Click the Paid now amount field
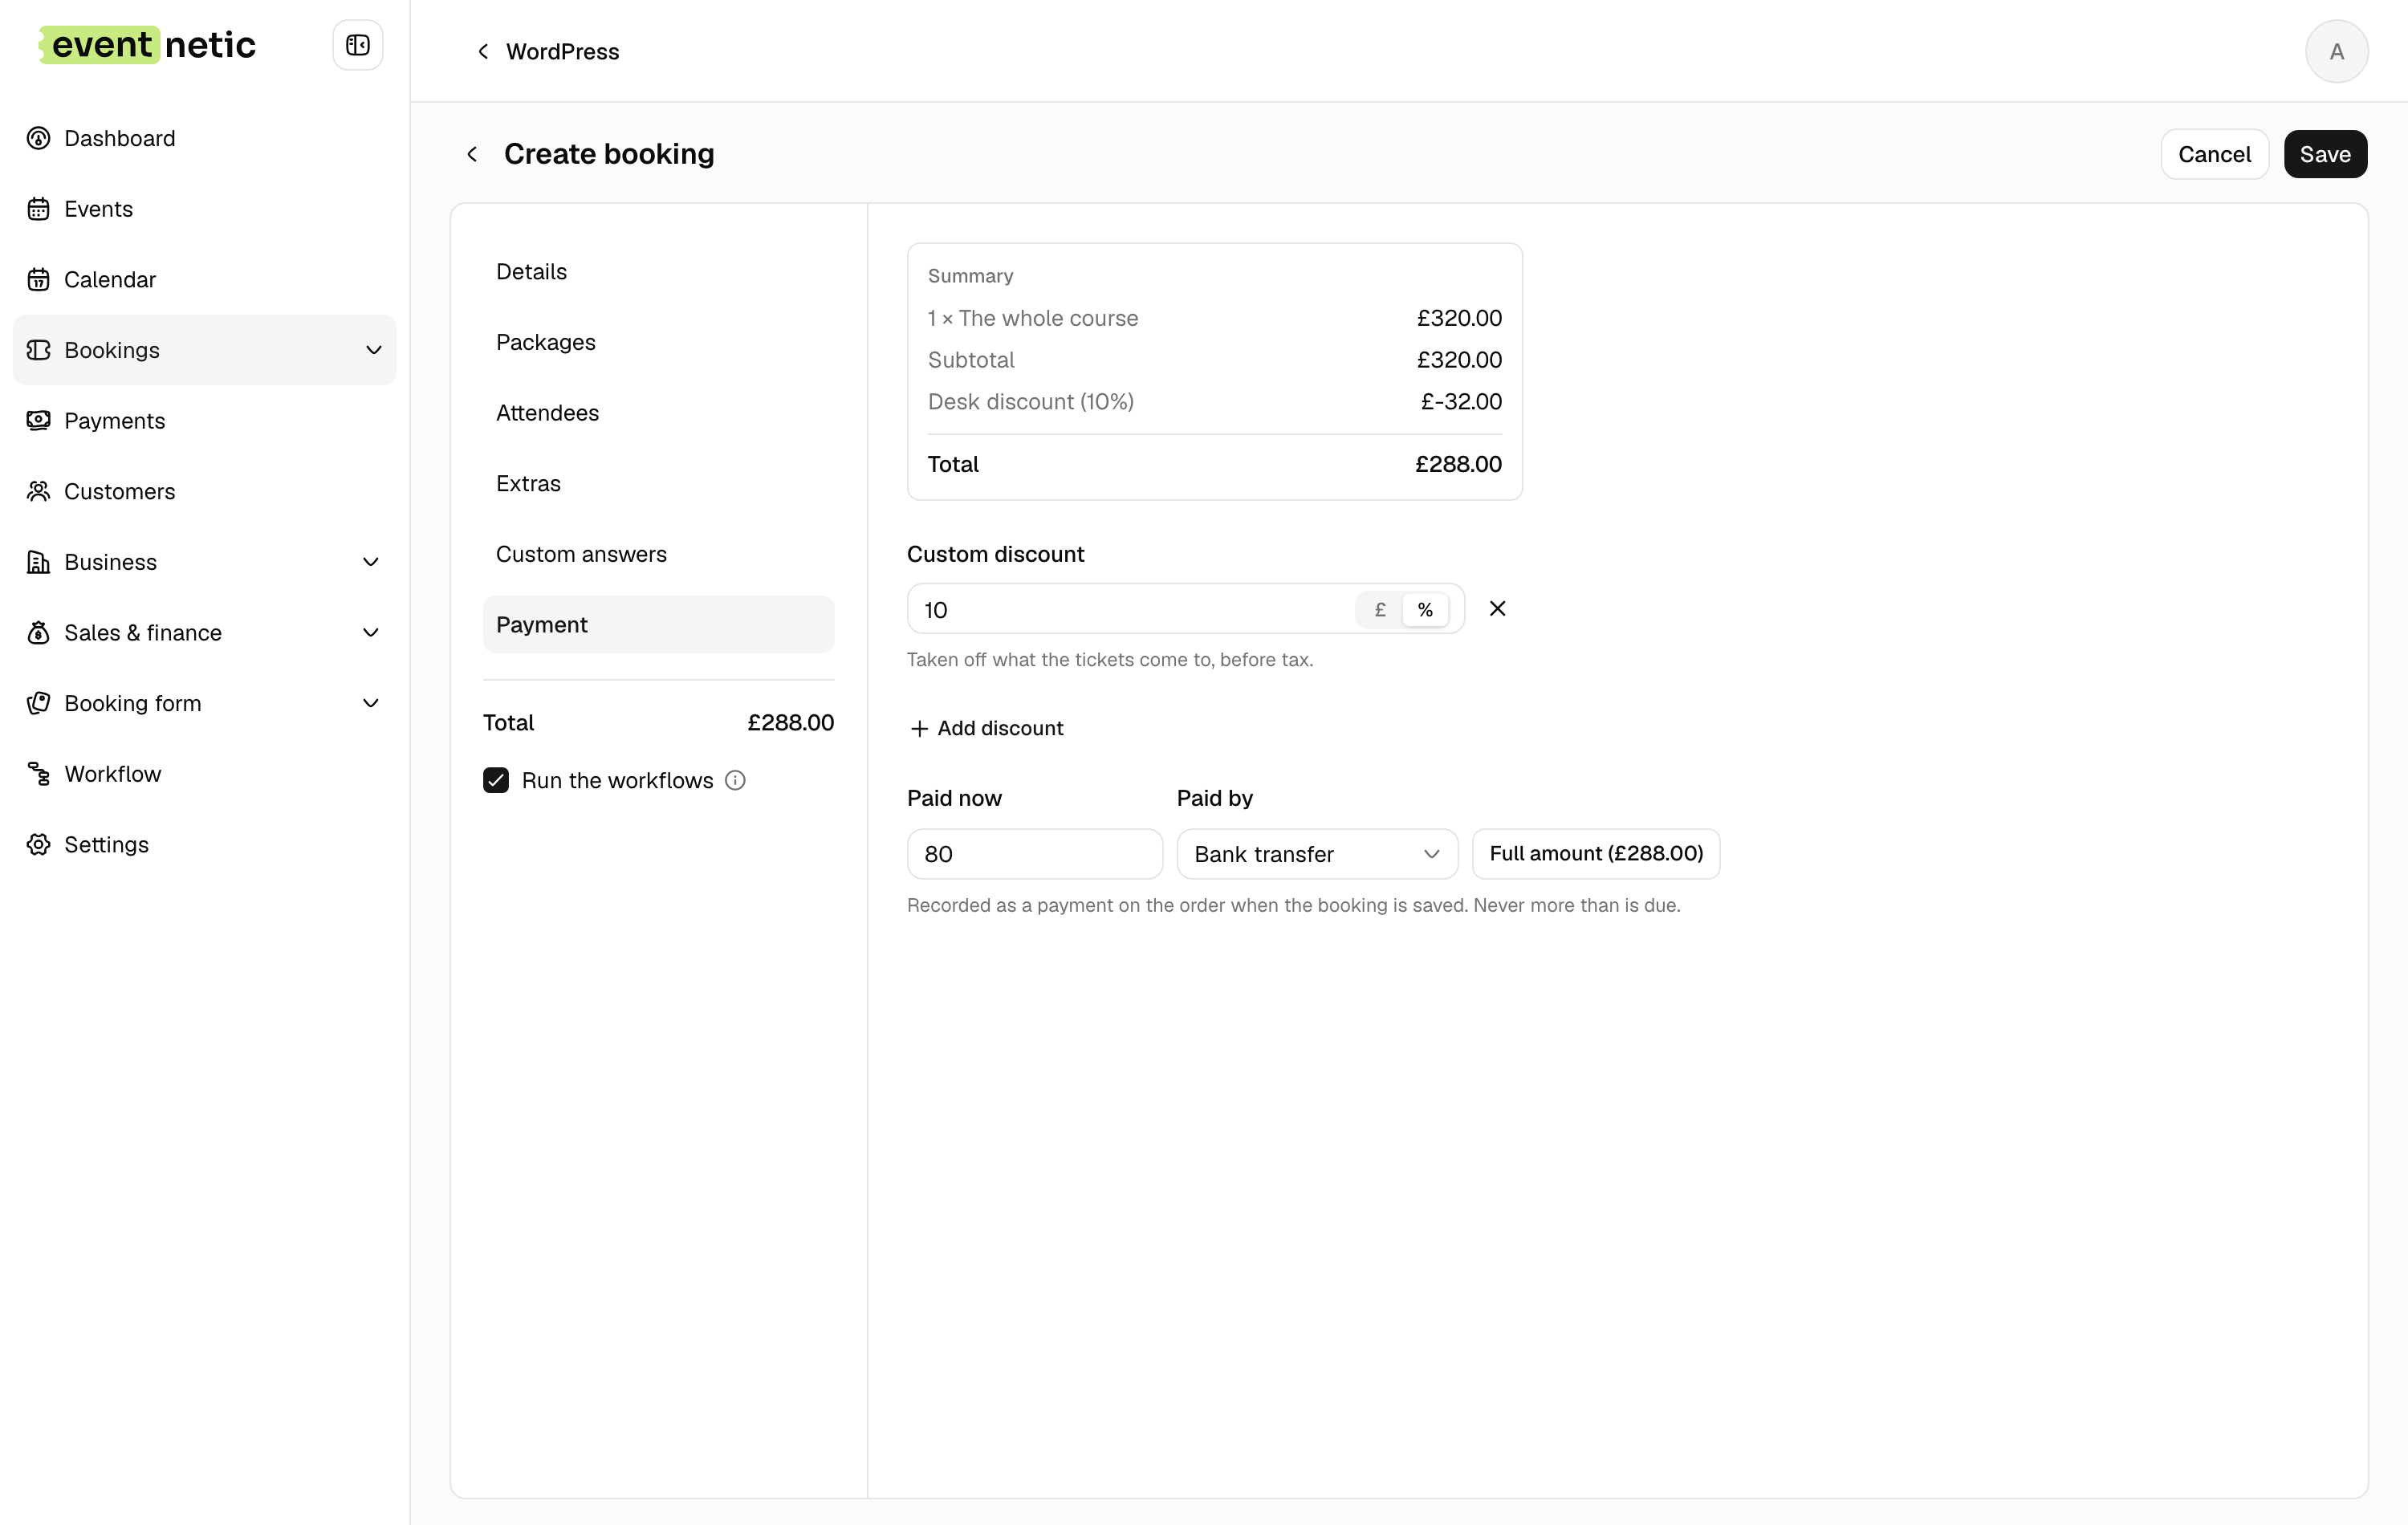This screenshot has width=2408, height=1525. 1034,854
